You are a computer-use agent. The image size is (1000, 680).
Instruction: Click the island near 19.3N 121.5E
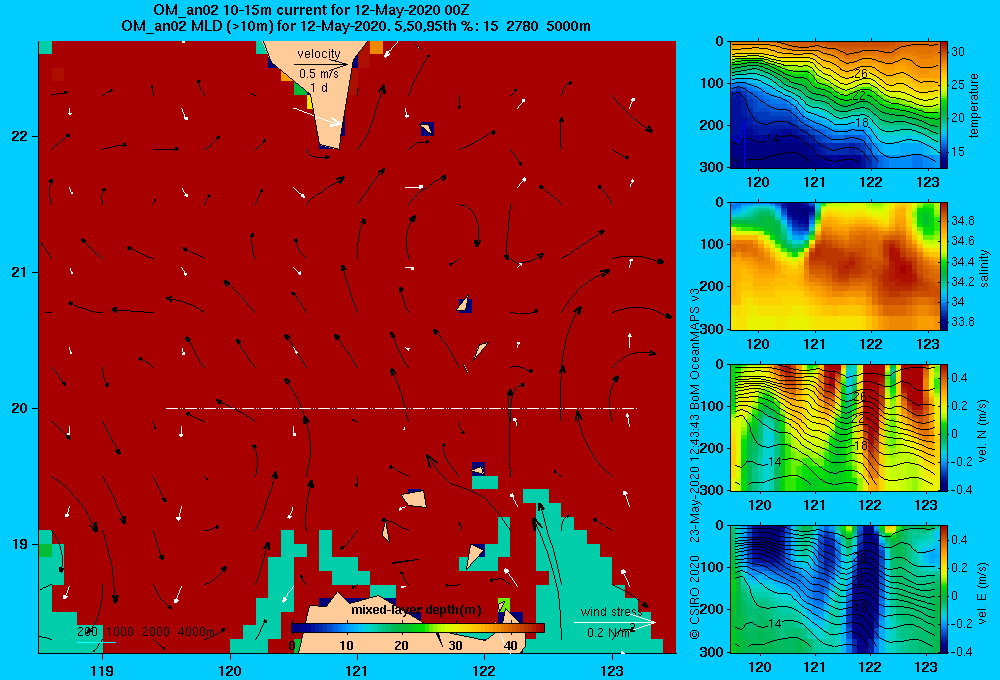coord(413,499)
